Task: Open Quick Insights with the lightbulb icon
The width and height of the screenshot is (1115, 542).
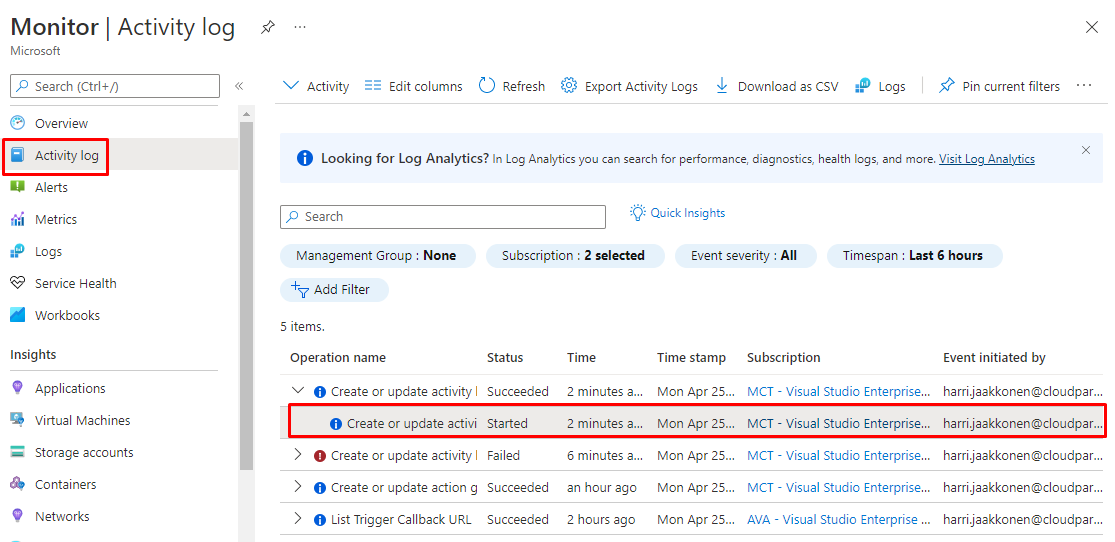Action: pos(638,213)
